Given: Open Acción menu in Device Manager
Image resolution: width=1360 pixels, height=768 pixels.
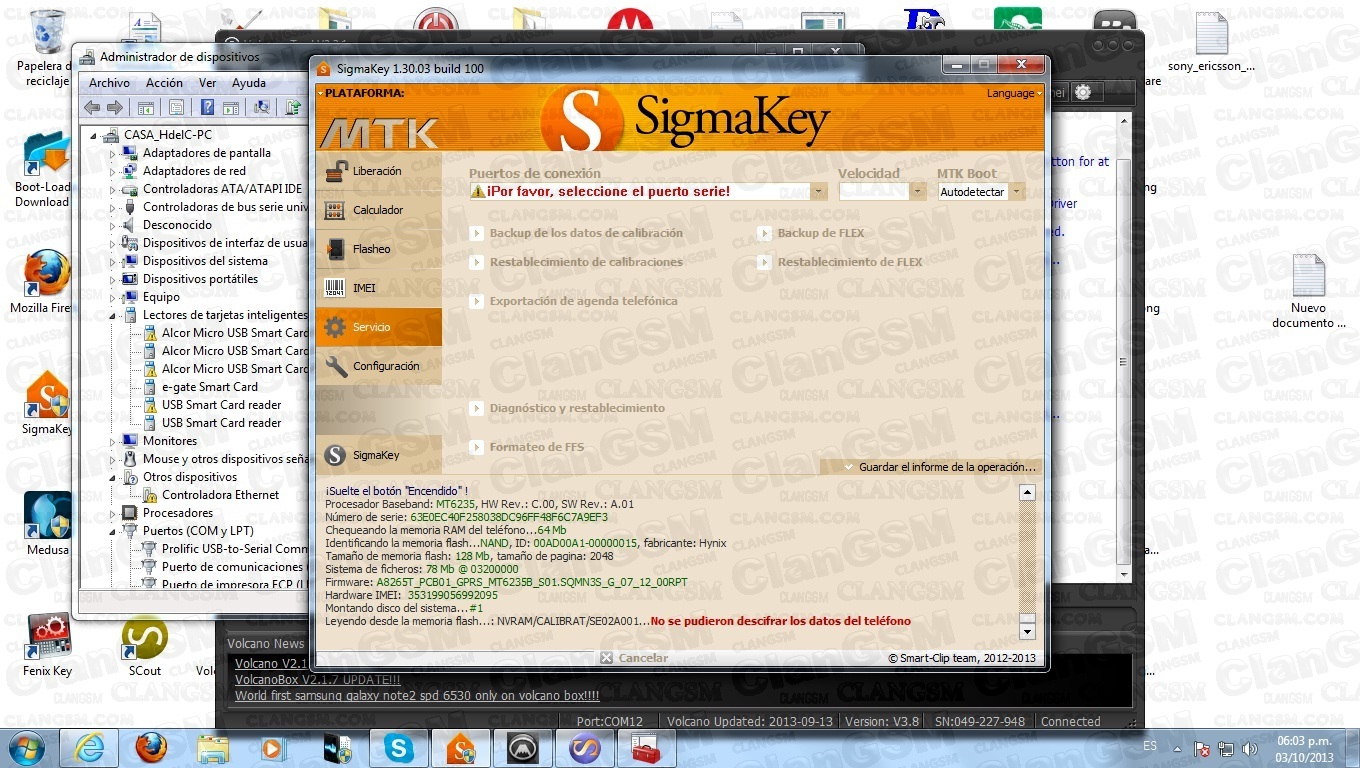Looking at the screenshot, I should [x=164, y=83].
